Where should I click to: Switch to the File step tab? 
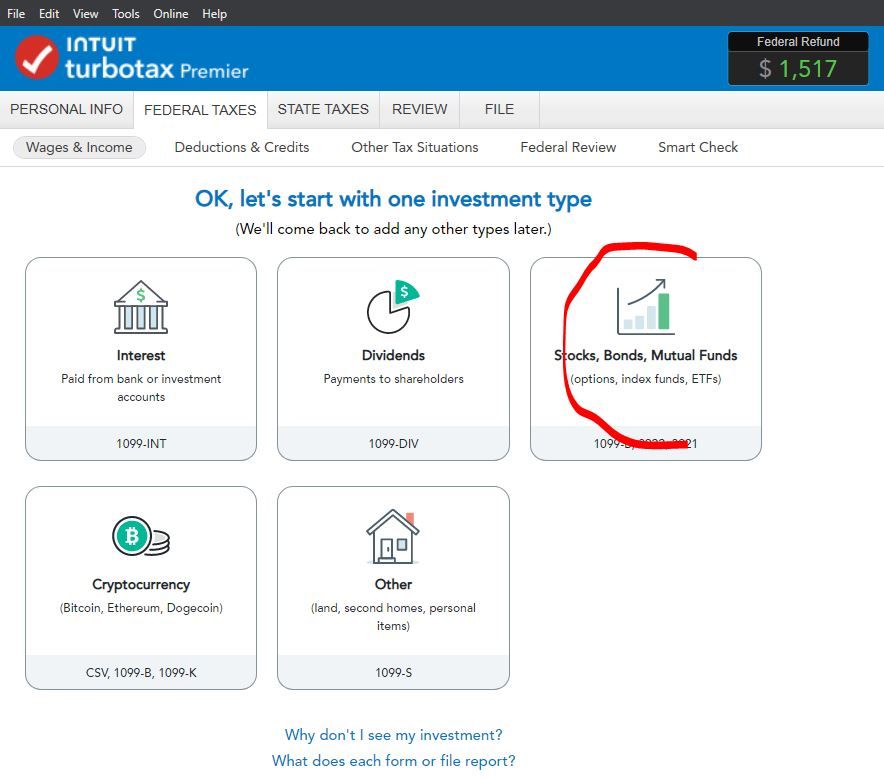(500, 109)
